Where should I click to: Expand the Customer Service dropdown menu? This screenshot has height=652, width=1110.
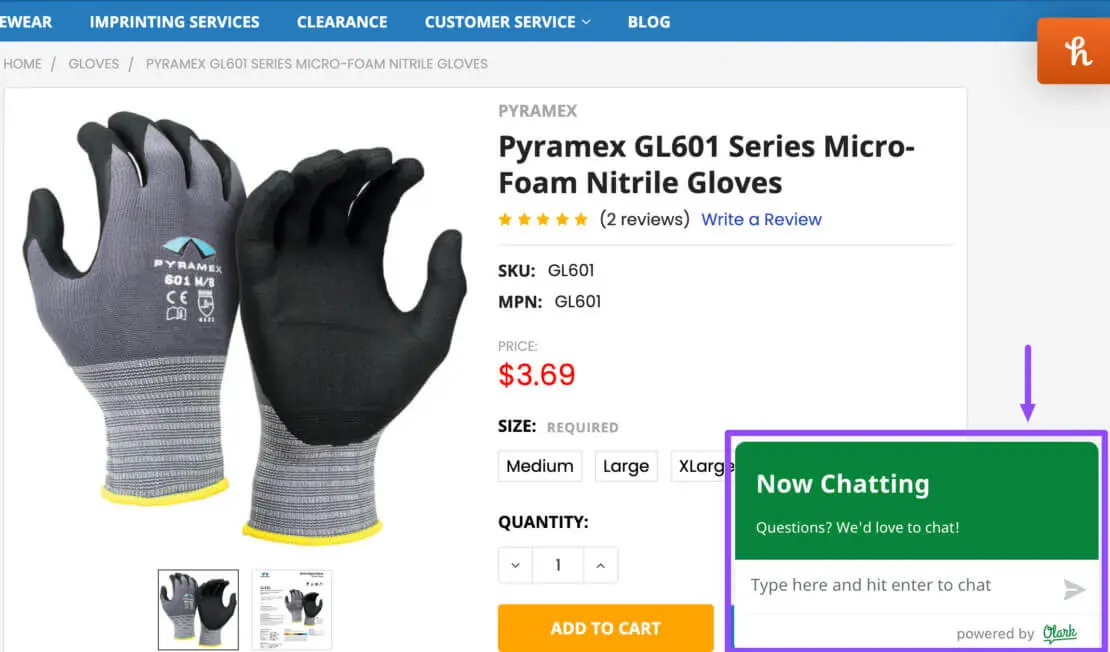click(x=507, y=21)
